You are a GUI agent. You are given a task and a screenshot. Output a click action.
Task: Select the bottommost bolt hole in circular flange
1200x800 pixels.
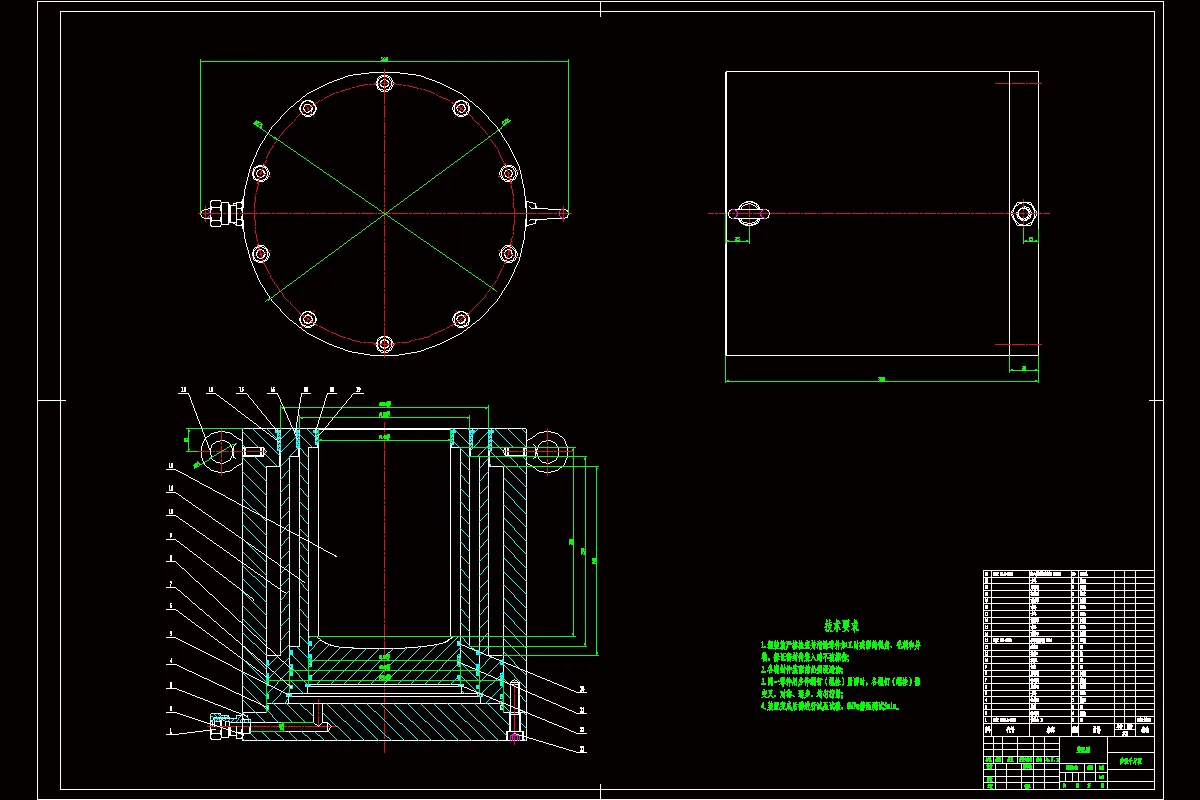384,343
